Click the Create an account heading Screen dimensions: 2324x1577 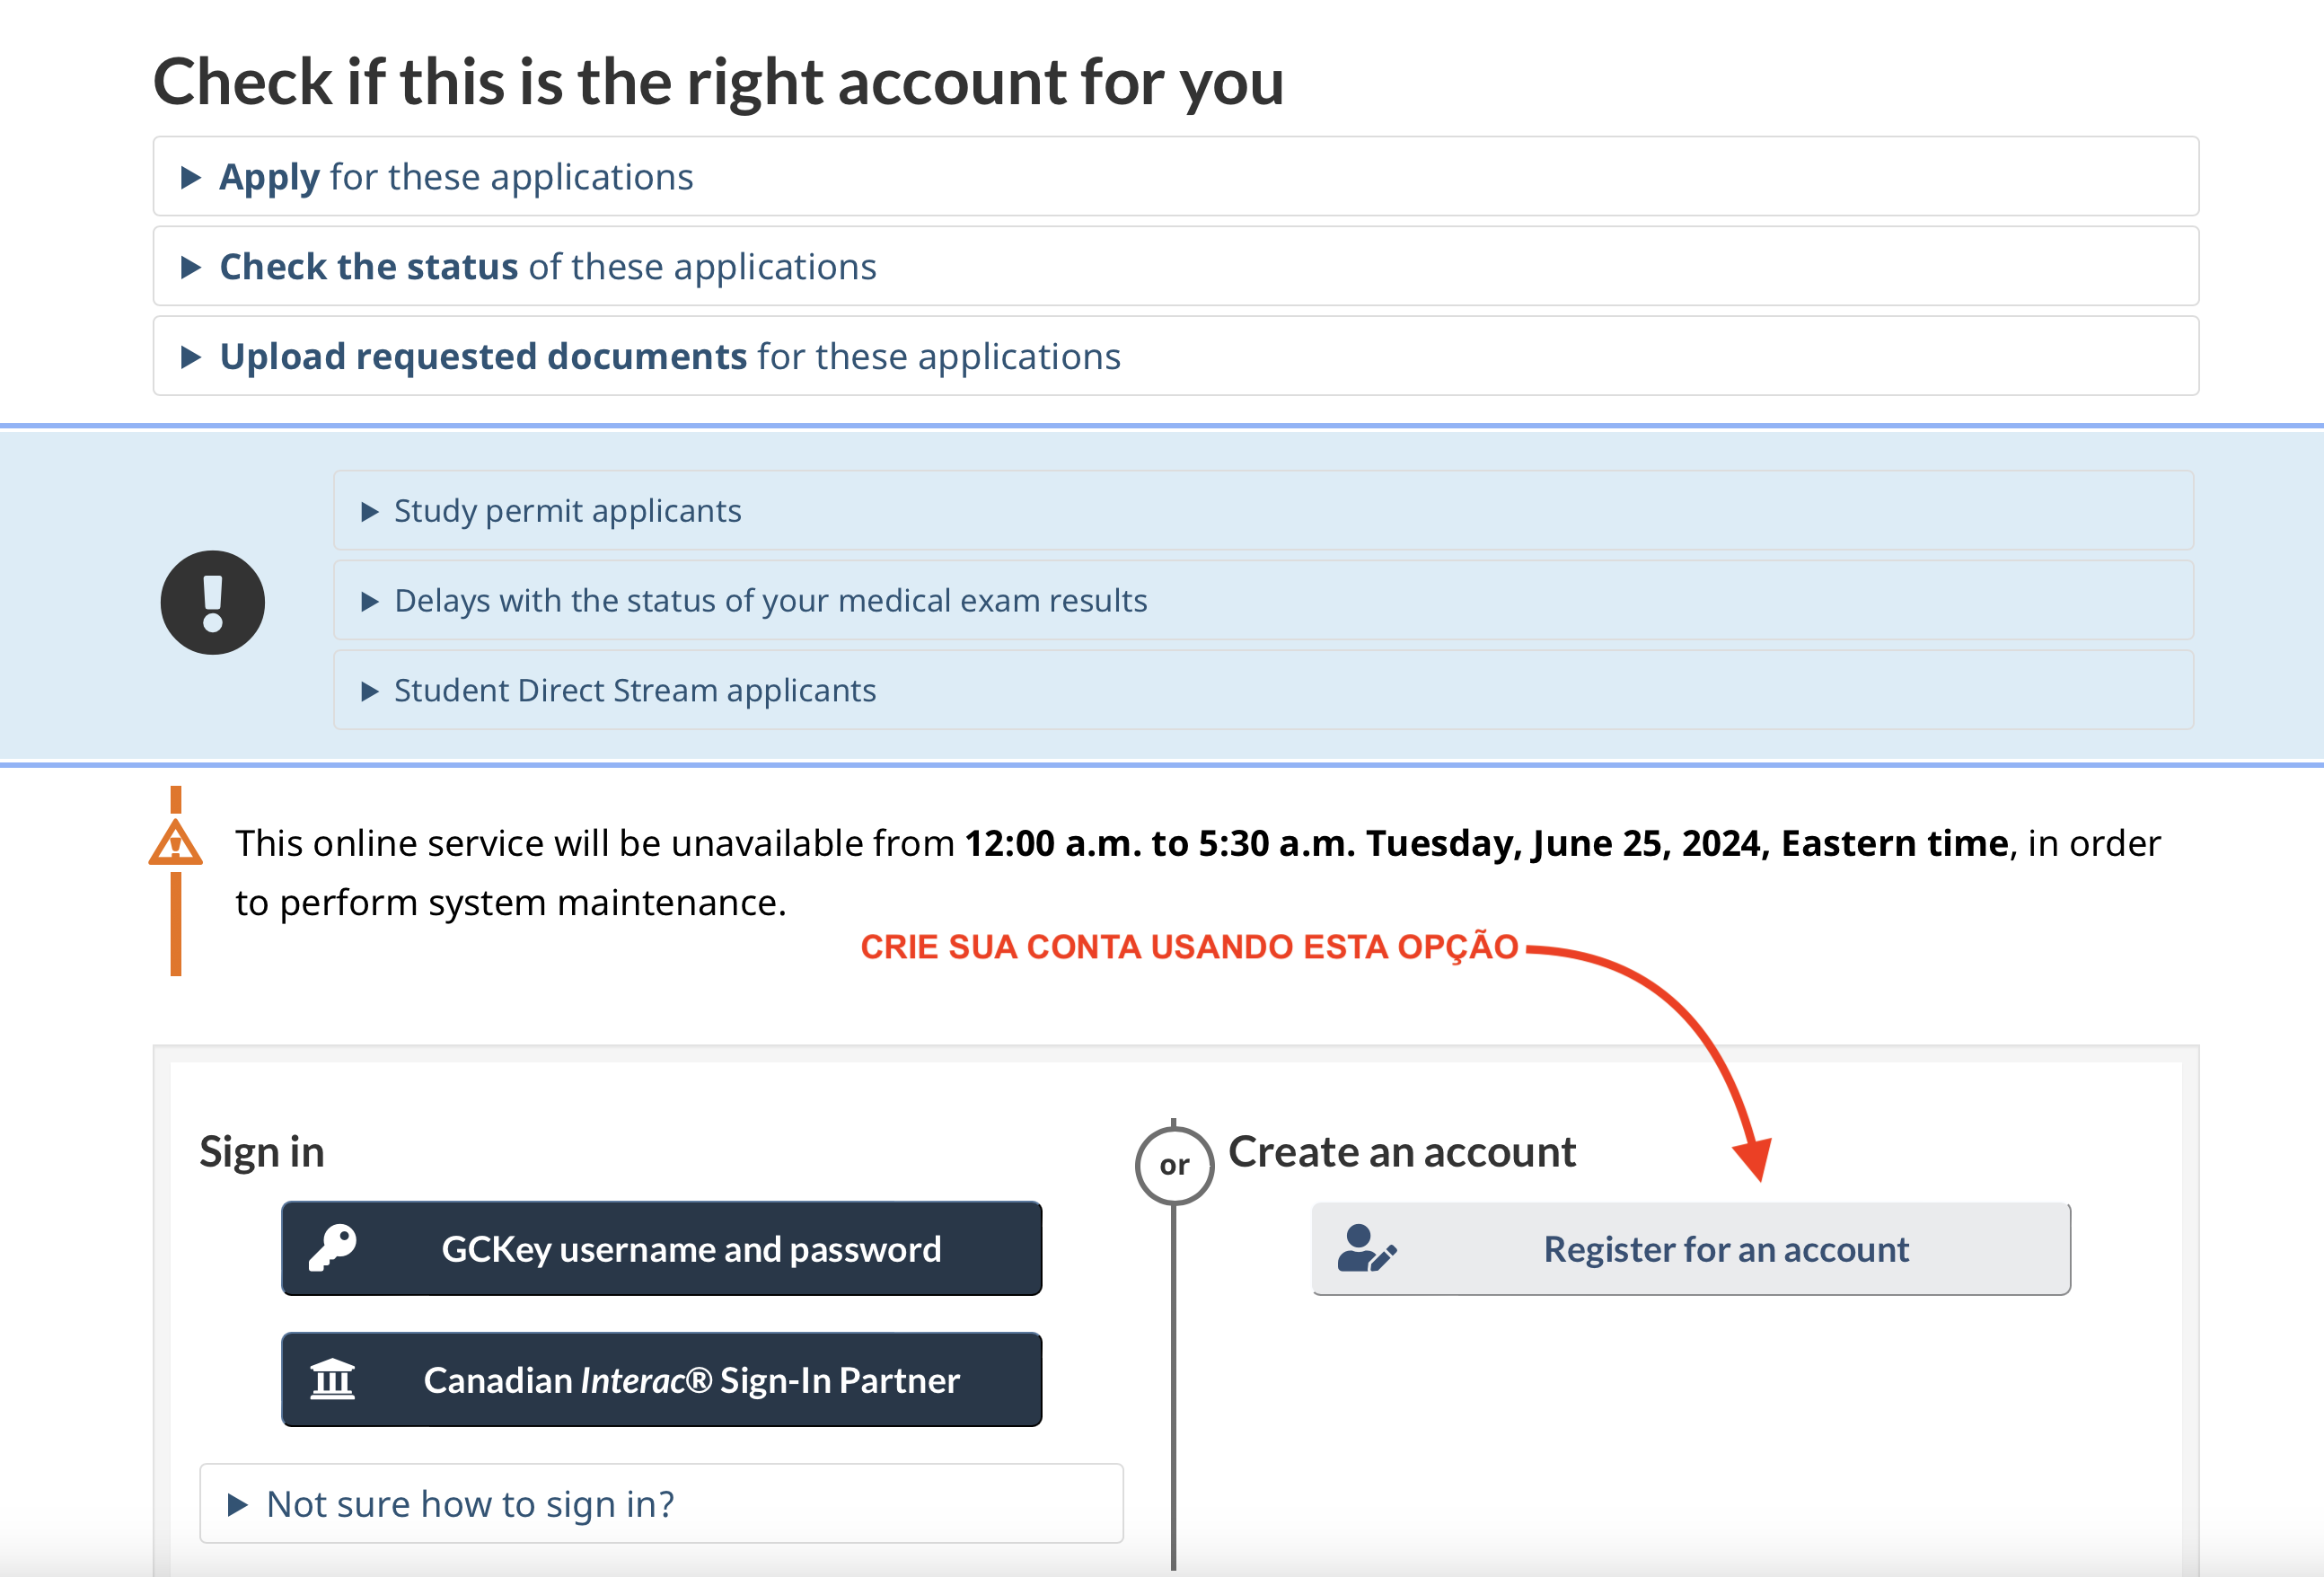tap(1402, 1152)
